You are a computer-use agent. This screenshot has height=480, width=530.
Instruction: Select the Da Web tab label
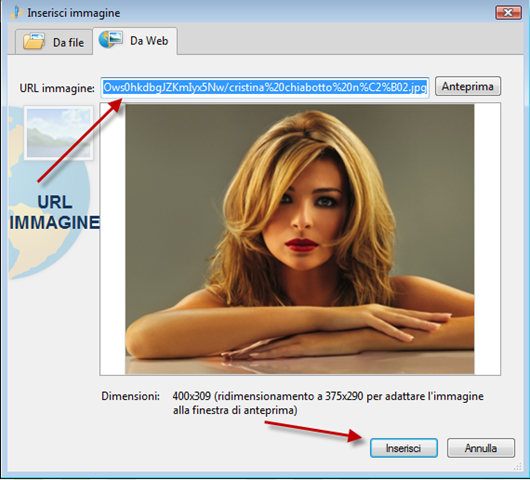pyautogui.click(x=149, y=41)
